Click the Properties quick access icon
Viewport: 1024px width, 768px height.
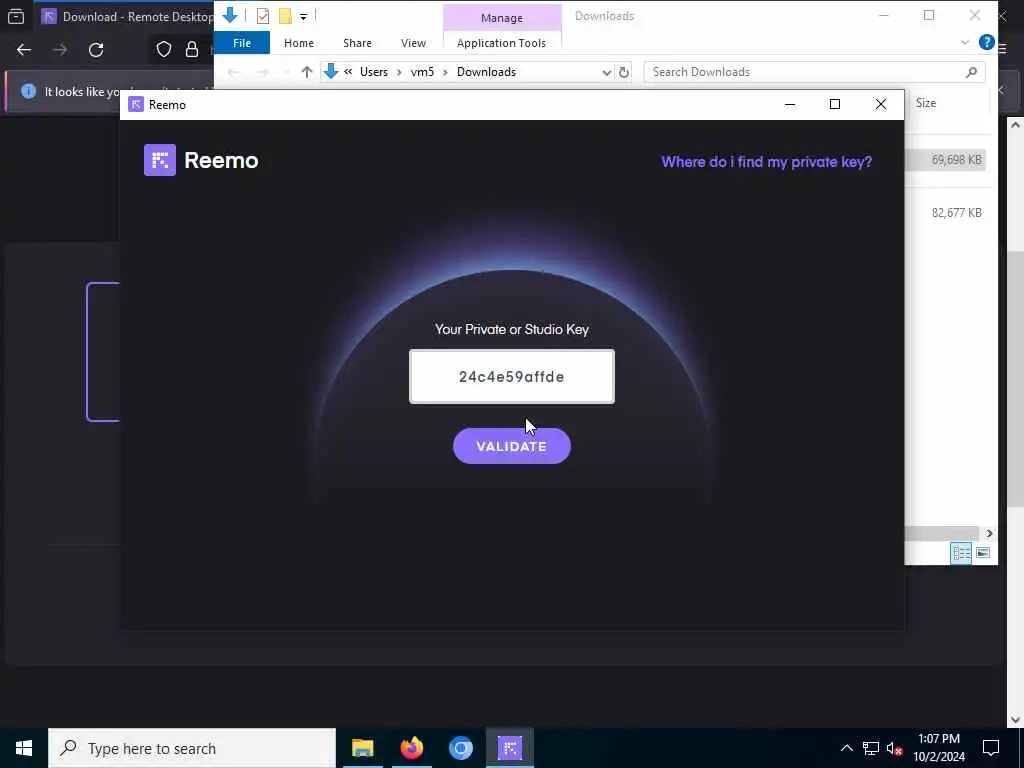(263, 16)
